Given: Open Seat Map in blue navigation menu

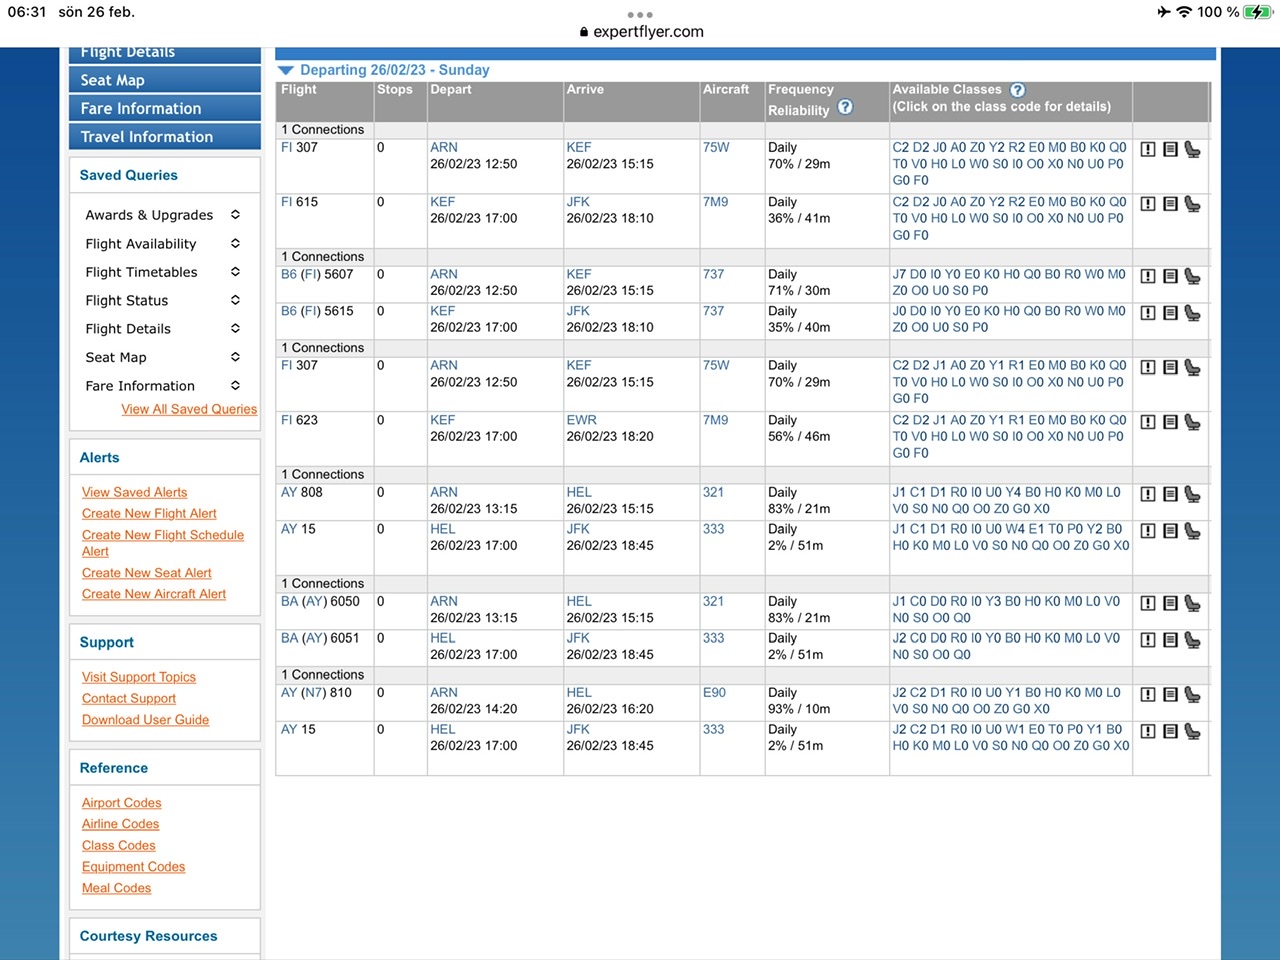Looking at the screenshot, I should point(165,80).
